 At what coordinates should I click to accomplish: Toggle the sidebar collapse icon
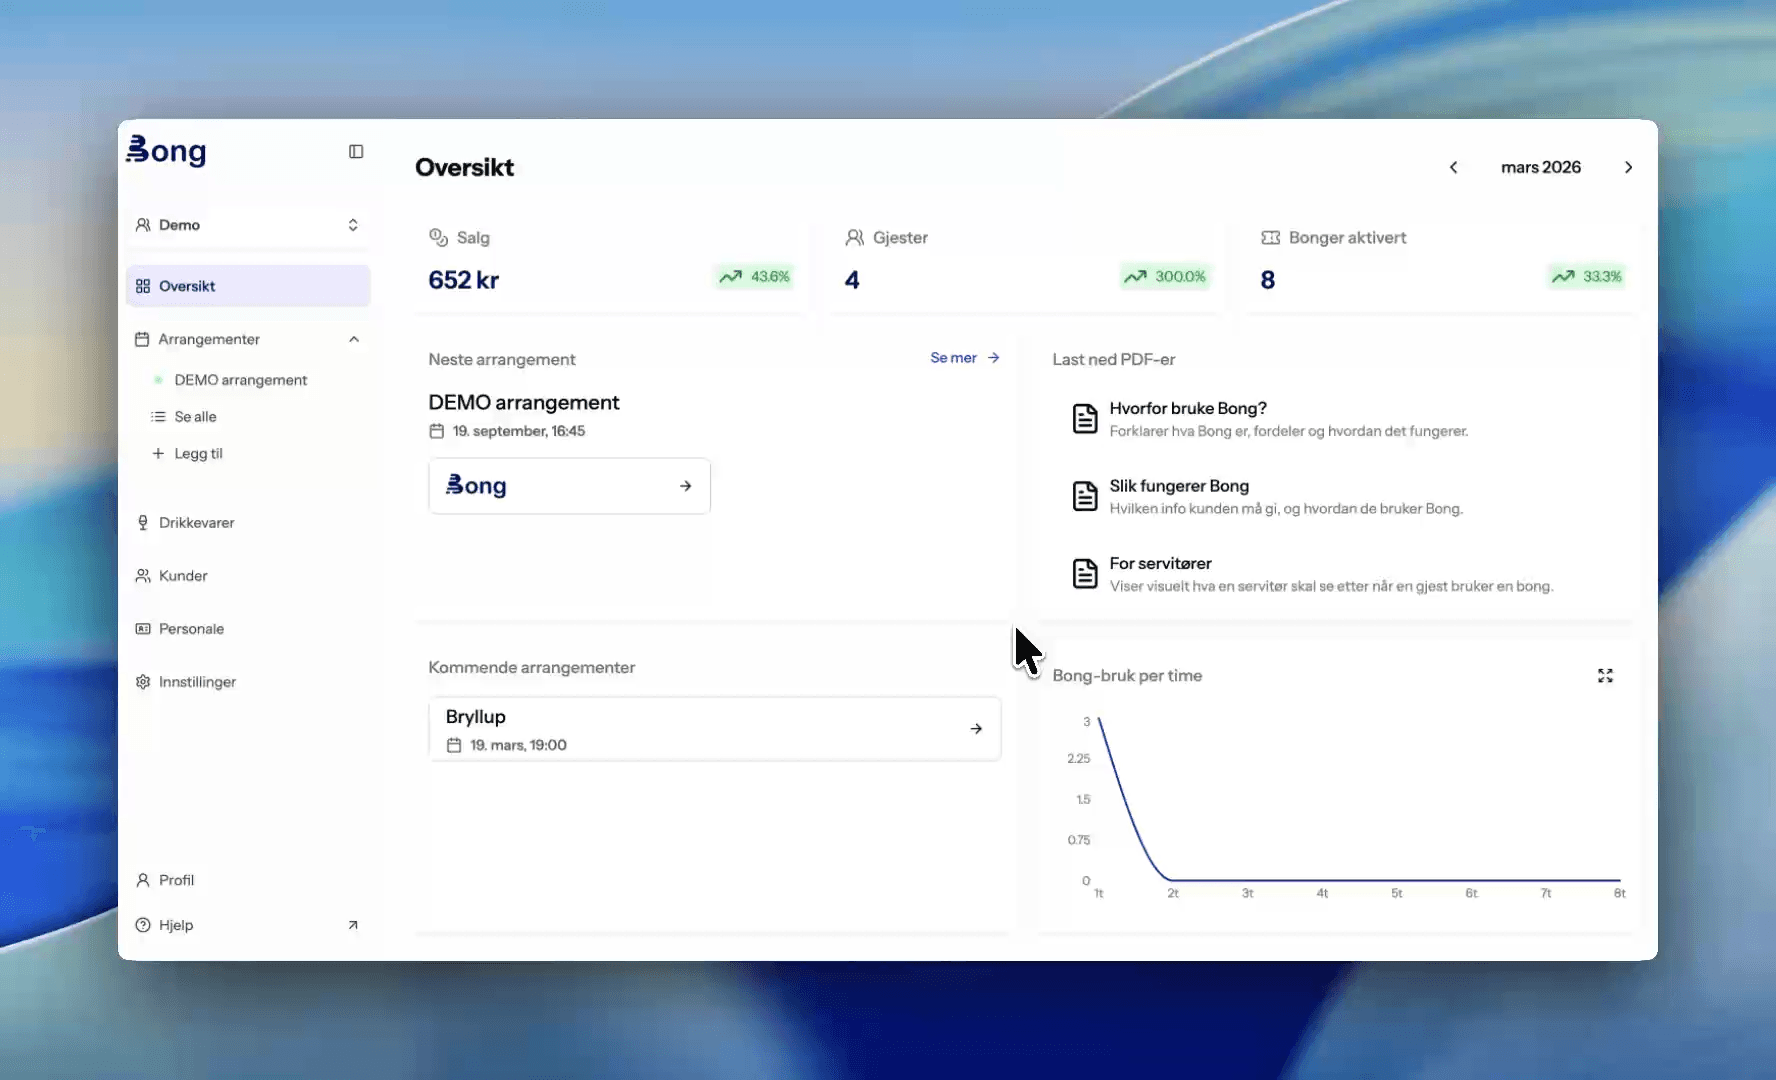click(x=356, y=152)
